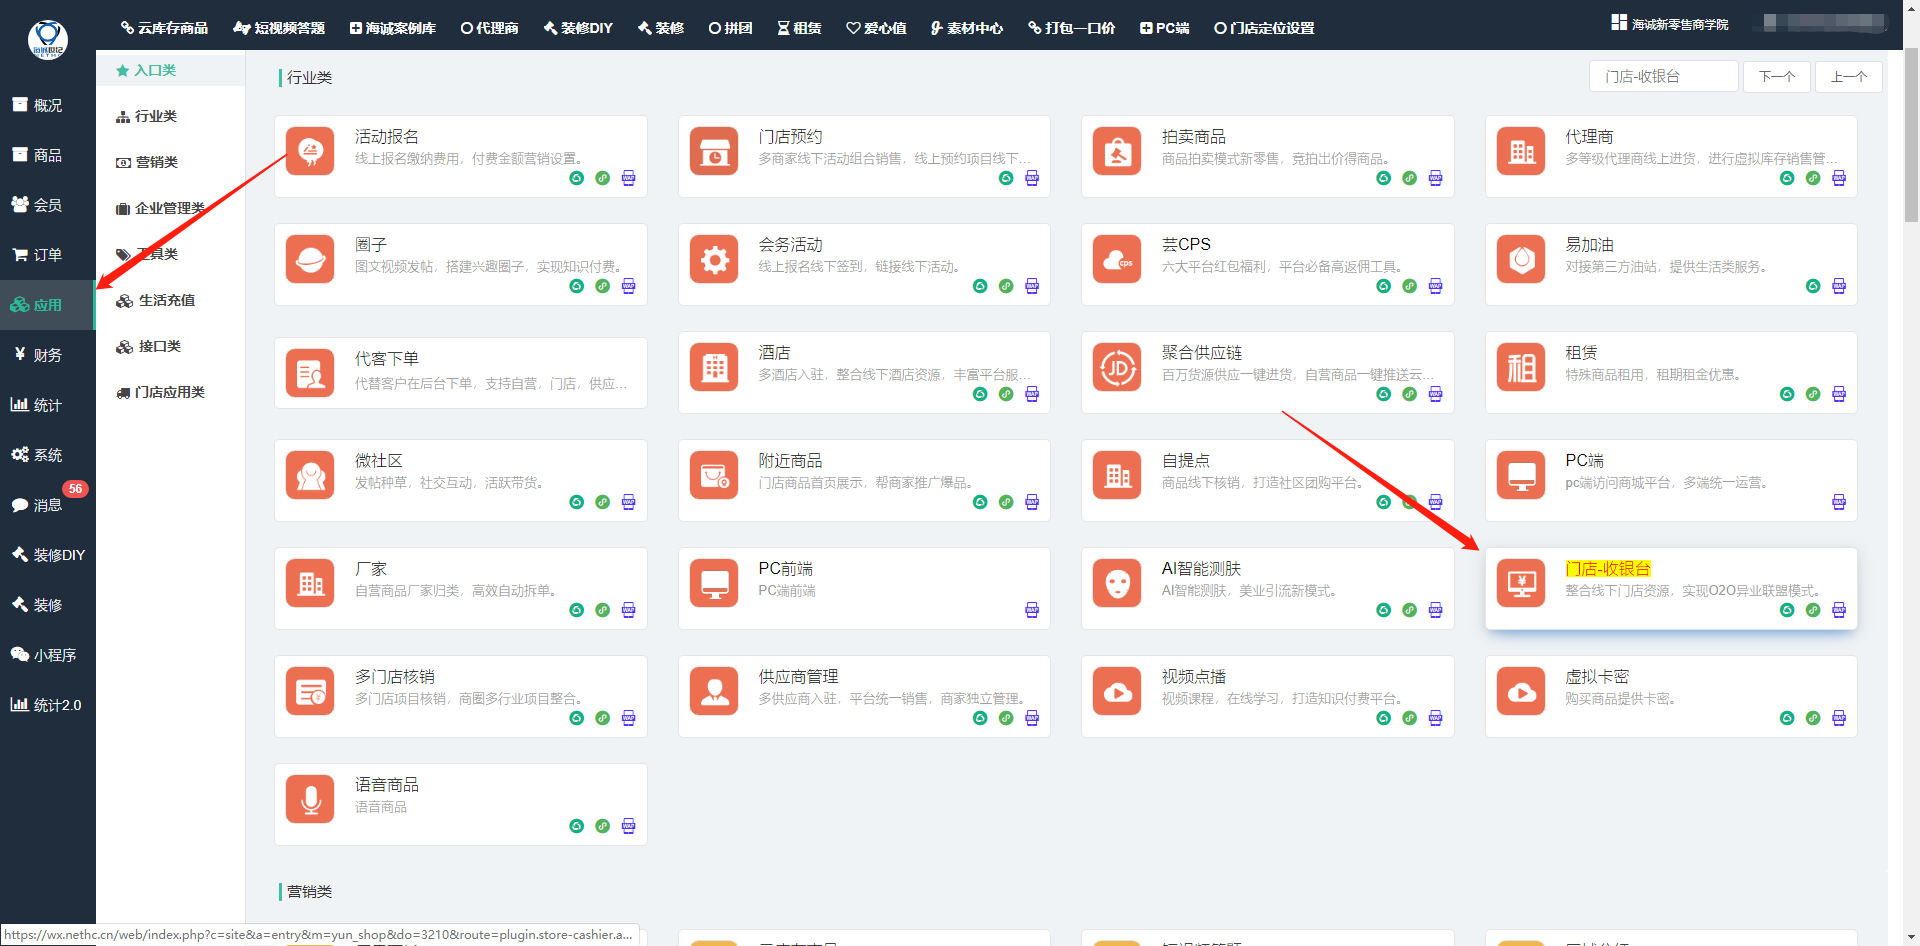Open the 酒店 building icon
The height and width of the screenshot is (946, 1920).
coord(714,367)
